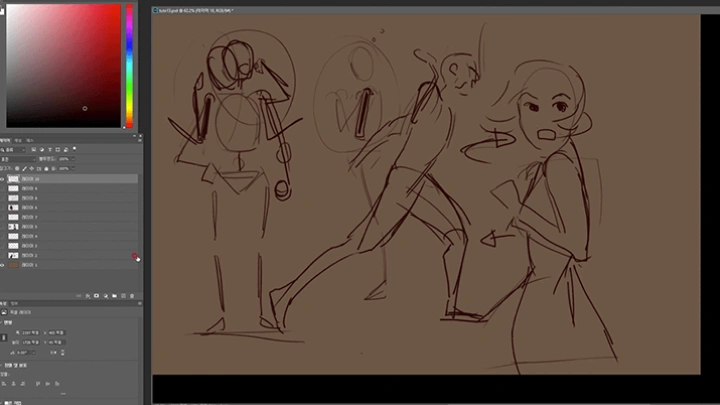
Task: Switch to the Layers tab
Action: (5, 141)
